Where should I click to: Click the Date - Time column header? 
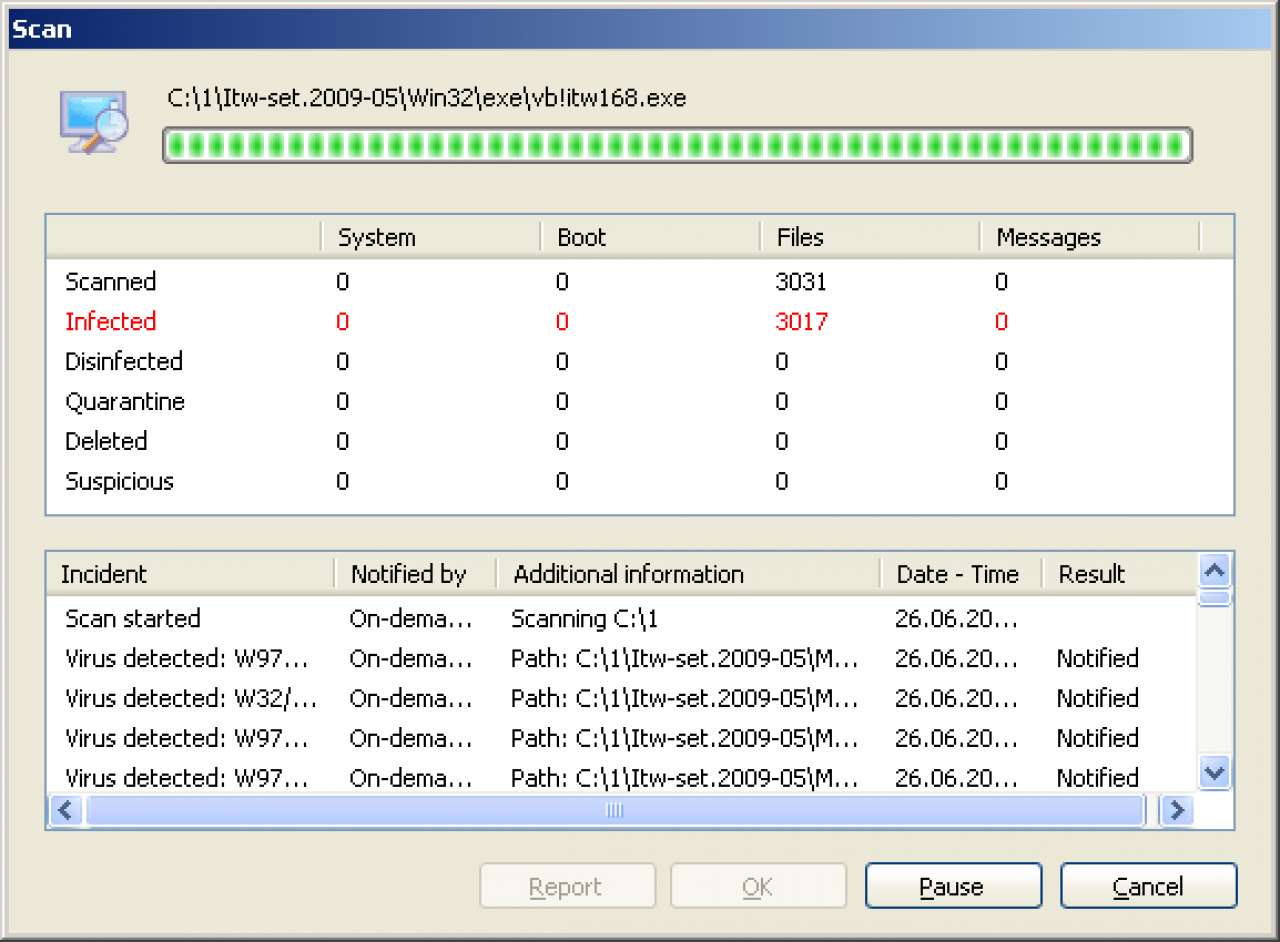click(962, 574)
